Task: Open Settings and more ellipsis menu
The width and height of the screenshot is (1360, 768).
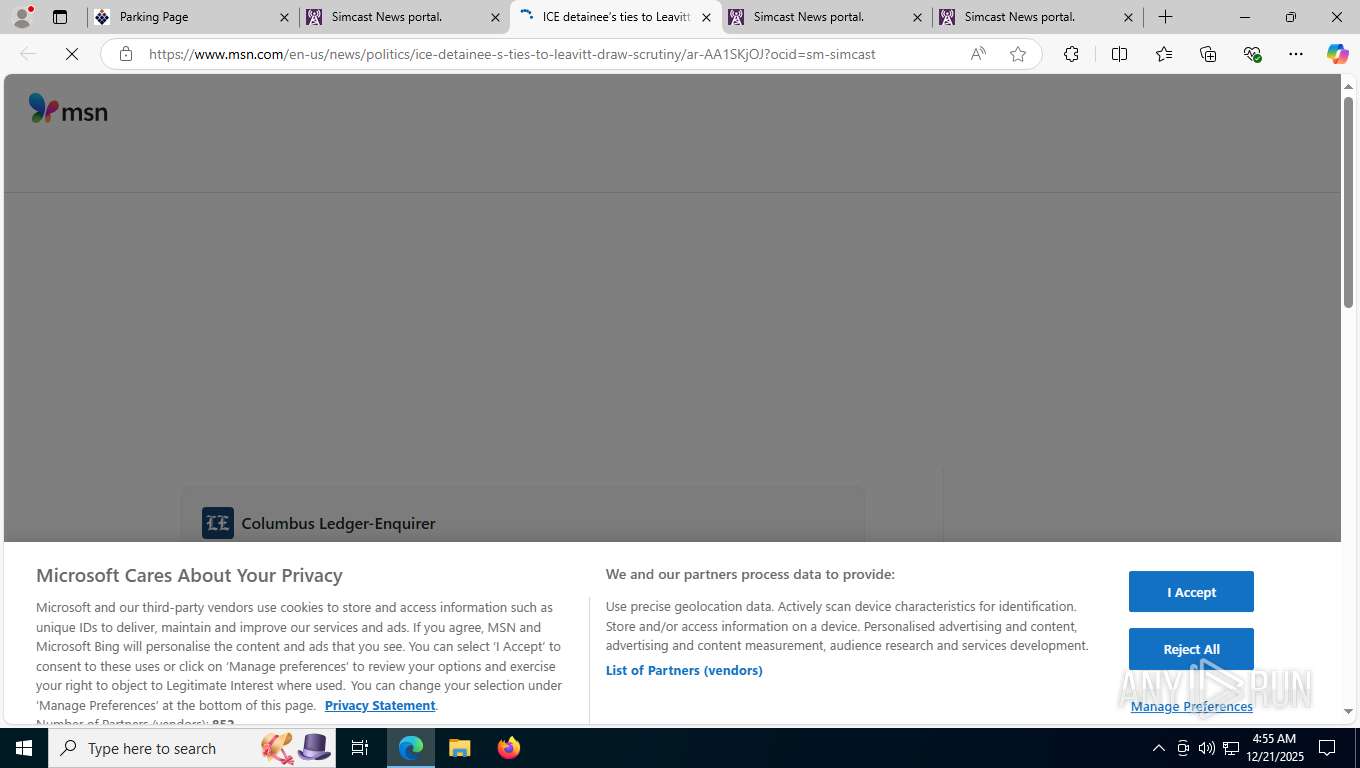Action: click(x=1296, y=54)
